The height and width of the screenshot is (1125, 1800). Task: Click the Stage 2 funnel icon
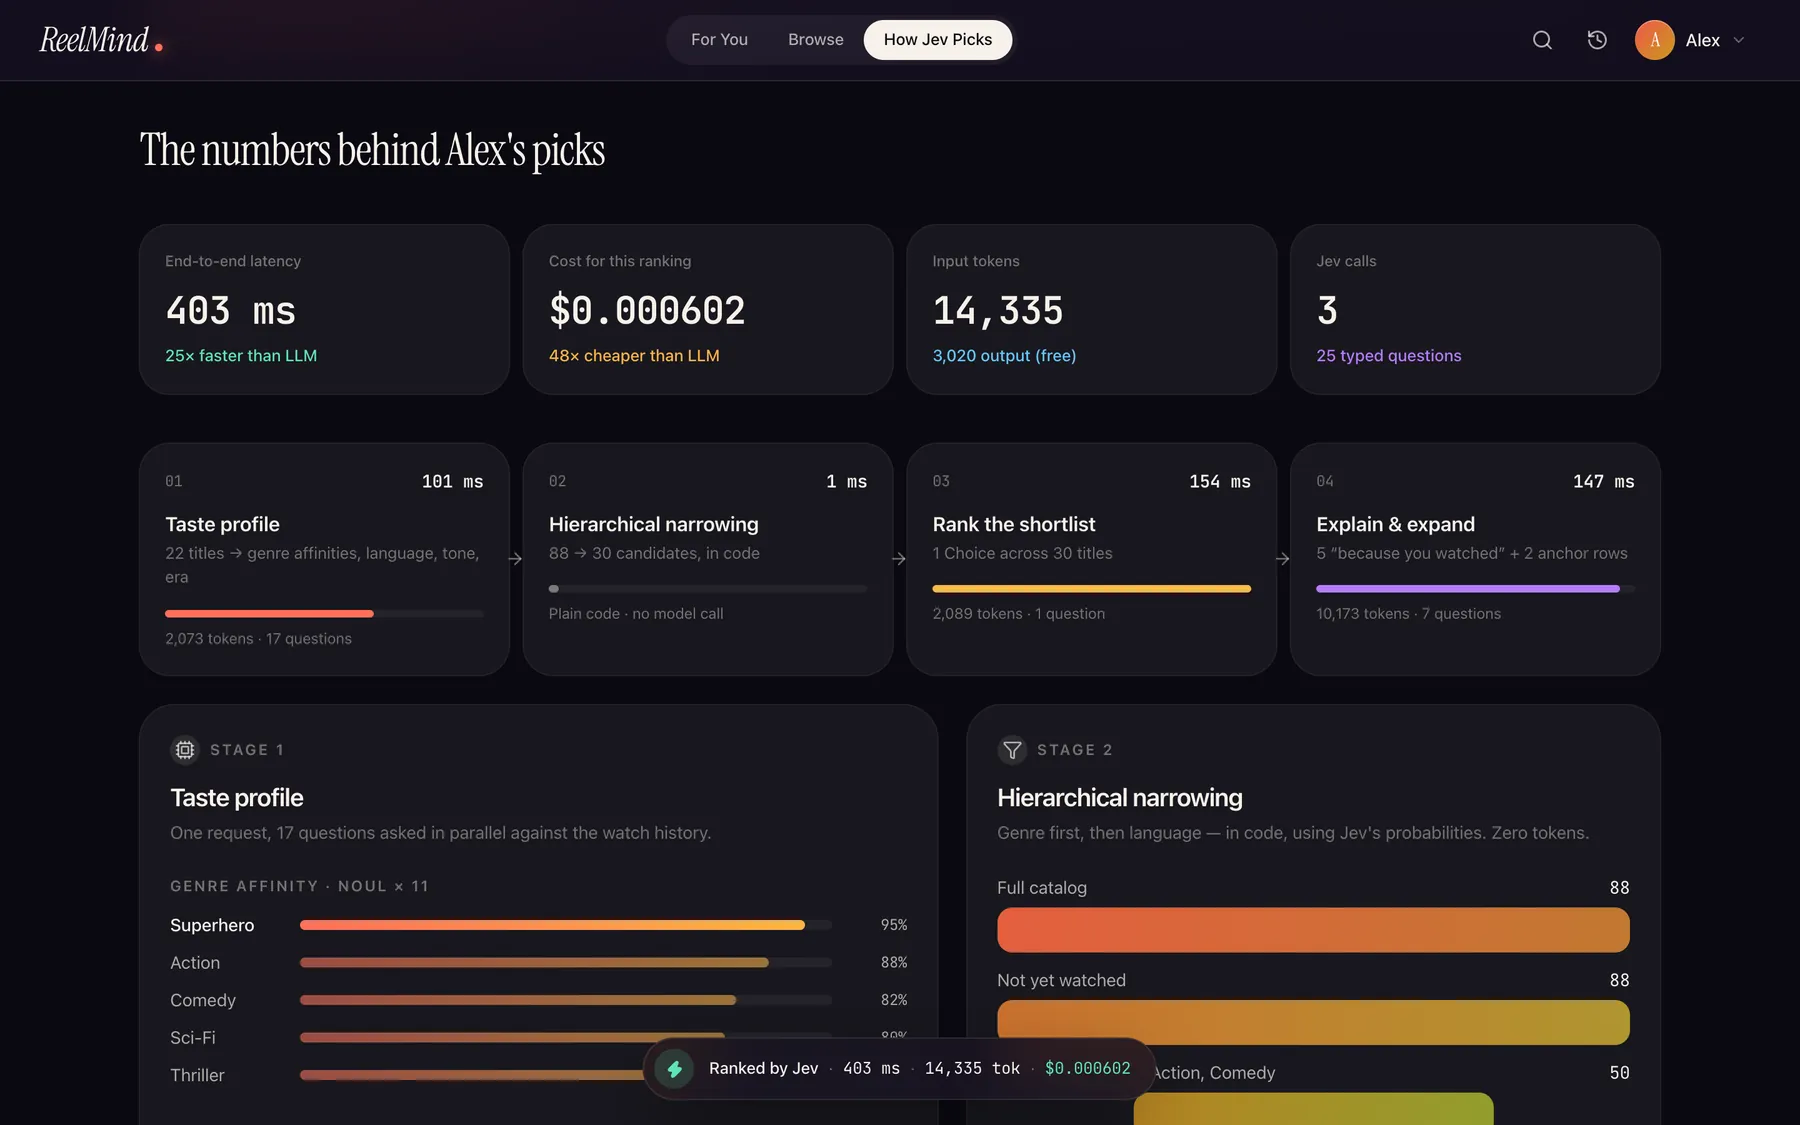(1012, 749)
